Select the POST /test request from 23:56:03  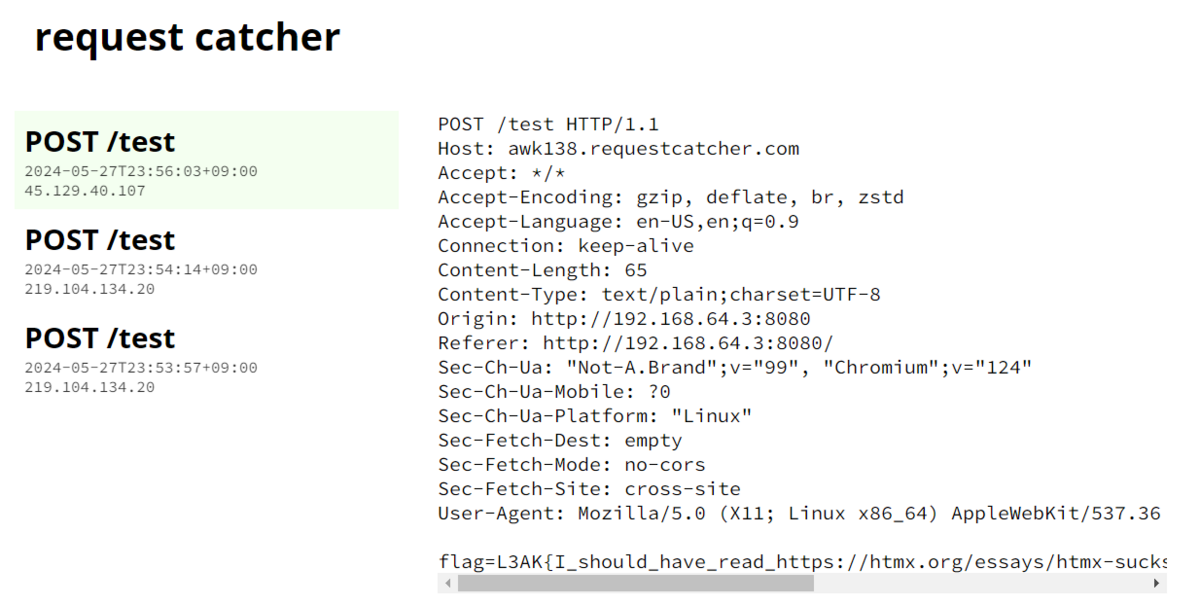tap(207, 160)
